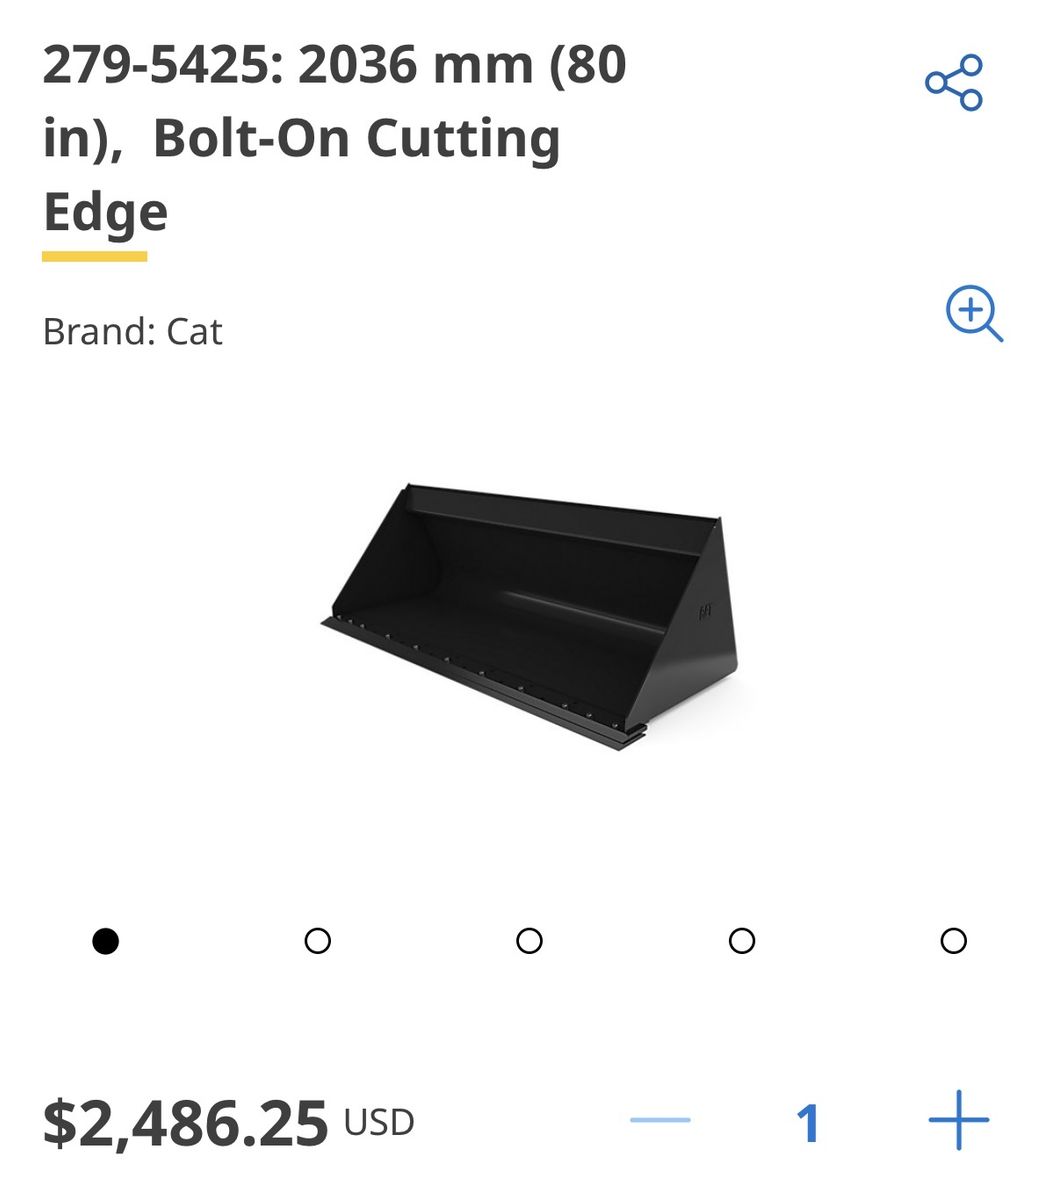Open the black bucket product image
This screenshot has width=1059, height=1200.
point(530,617)
